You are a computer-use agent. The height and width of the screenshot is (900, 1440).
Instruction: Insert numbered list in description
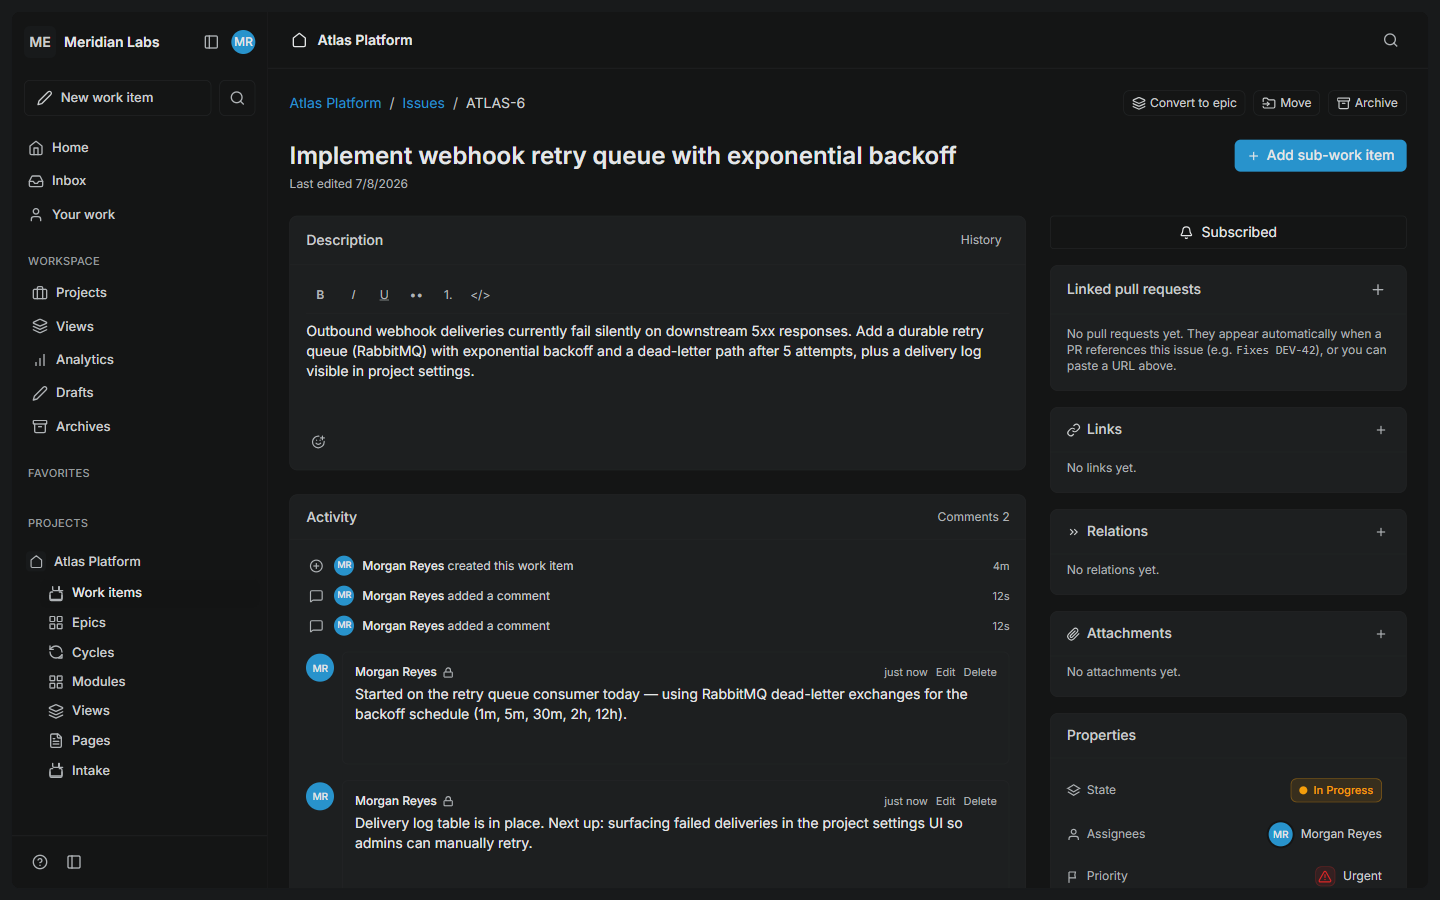[448, 295]
